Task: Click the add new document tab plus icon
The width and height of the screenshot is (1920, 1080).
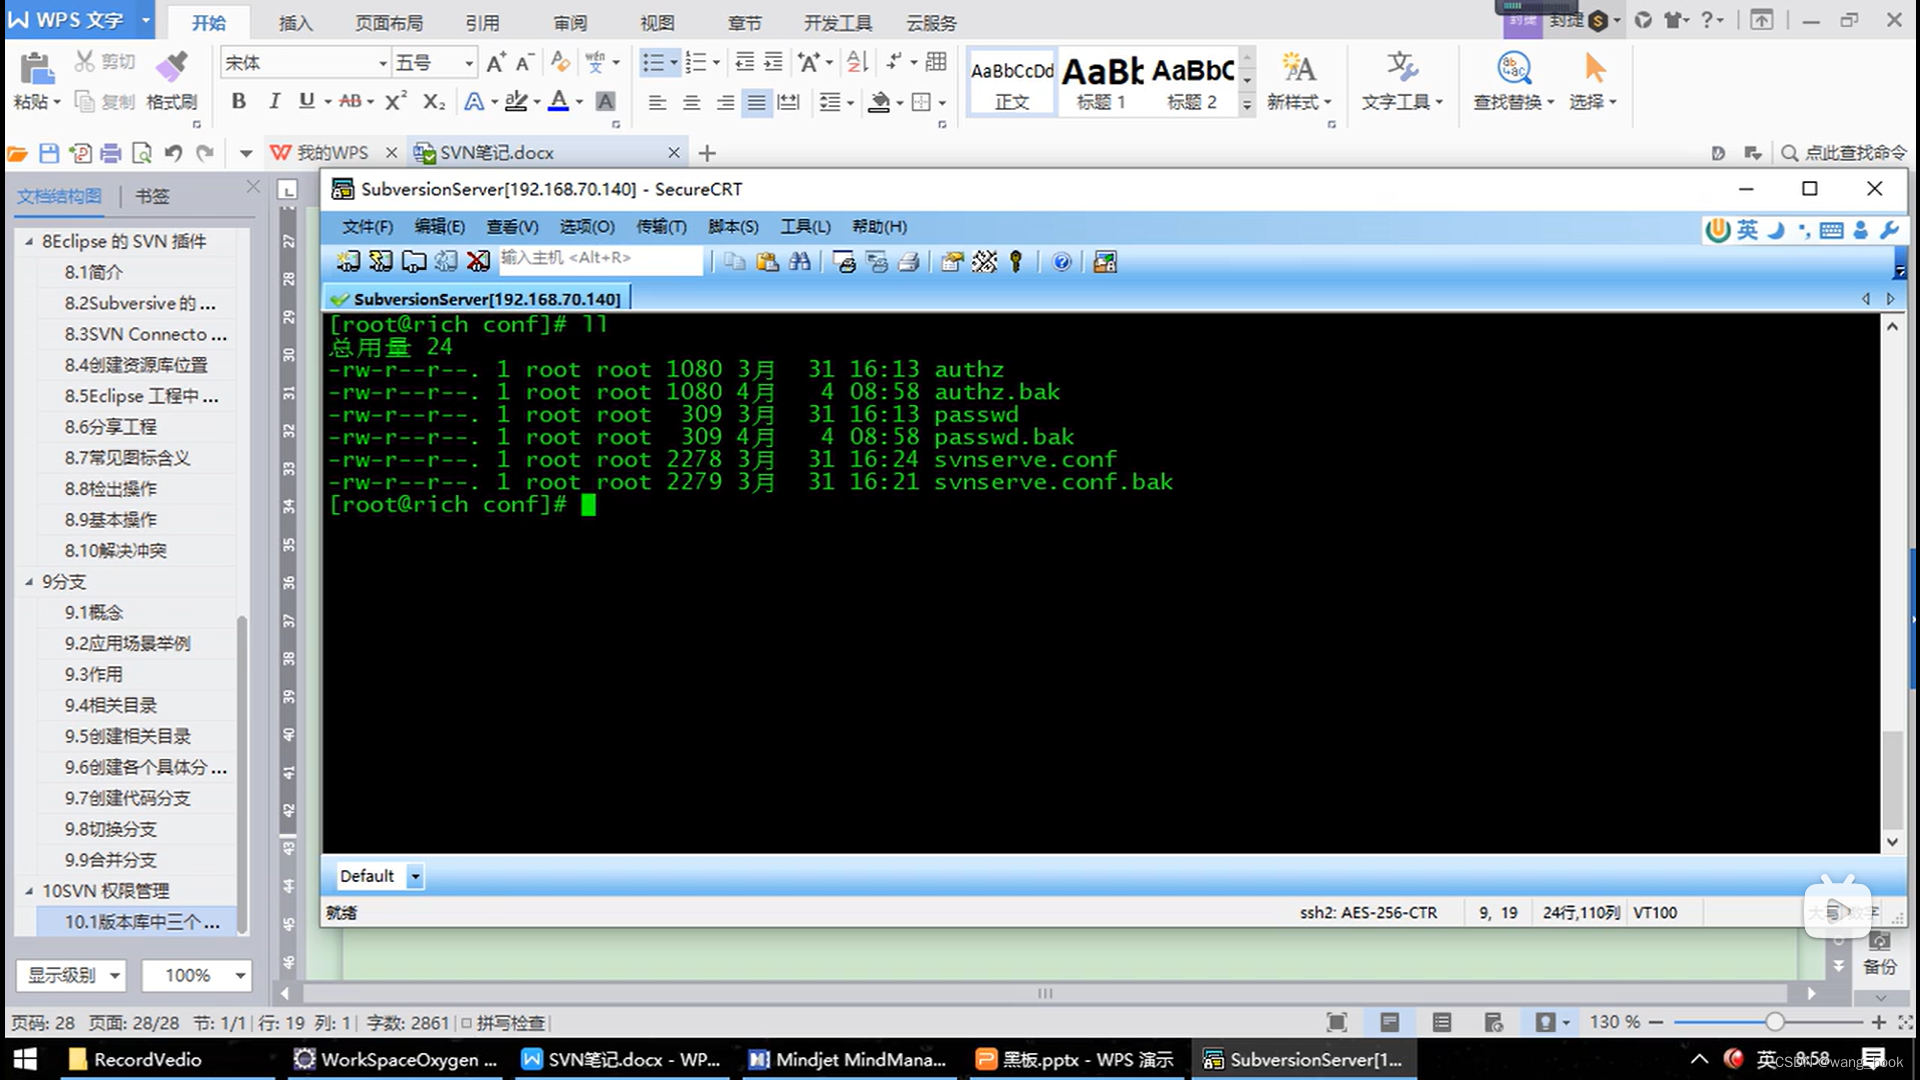Action: (x=707, y=153)
